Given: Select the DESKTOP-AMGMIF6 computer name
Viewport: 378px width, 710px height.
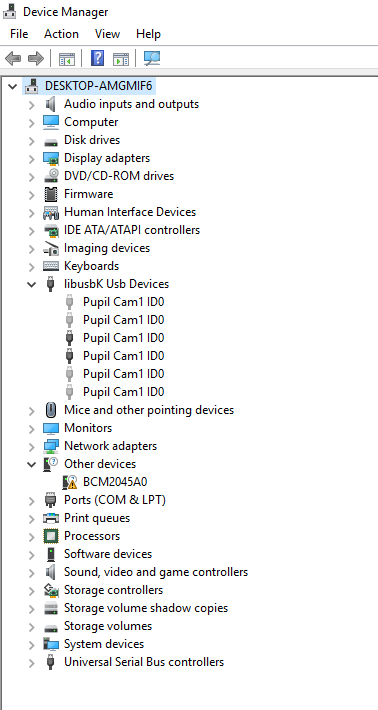Looking at the screenshot, I should pyautogui.click(x=98, y=86).
